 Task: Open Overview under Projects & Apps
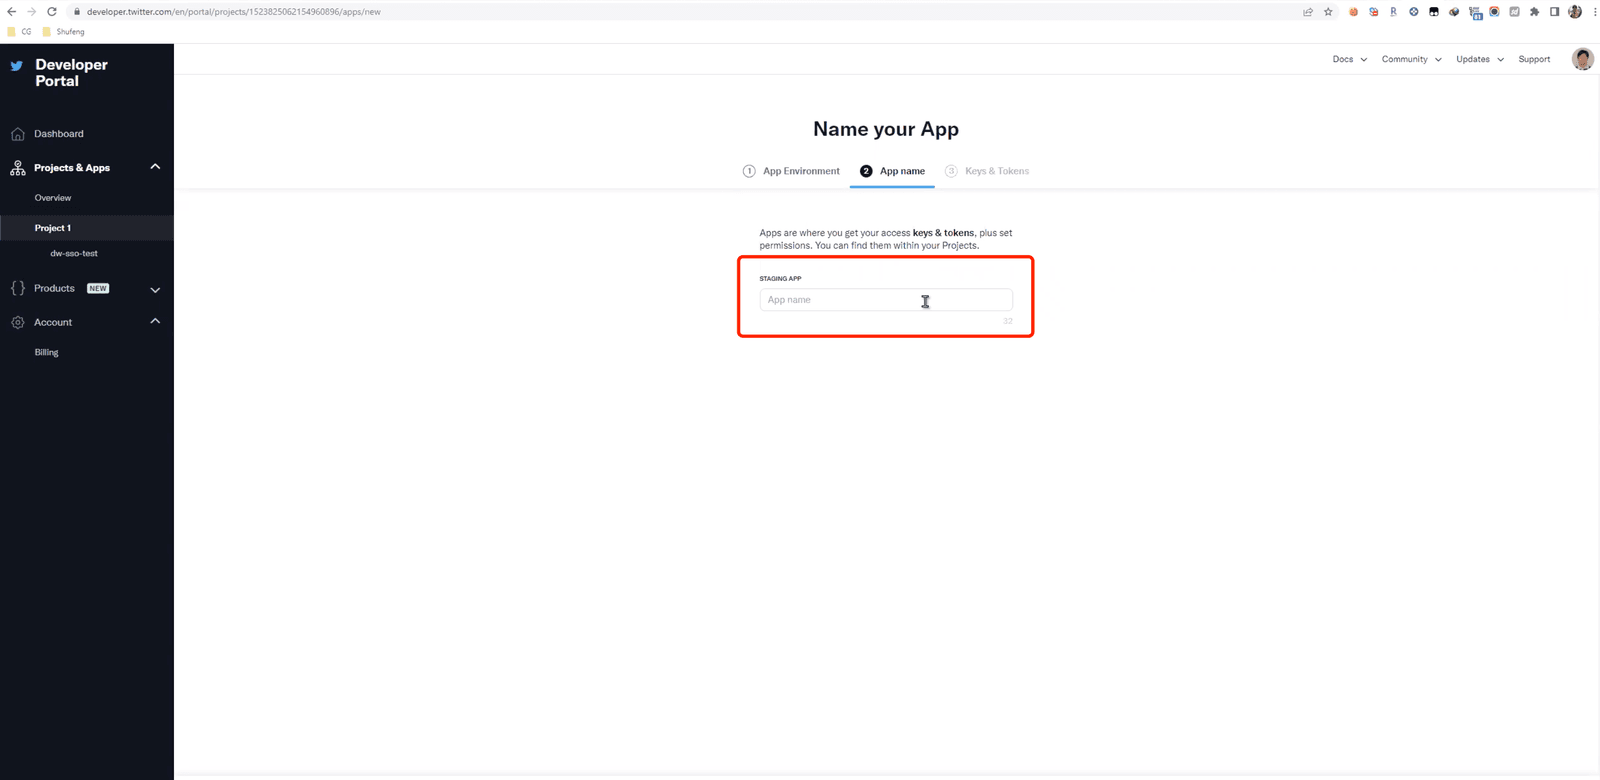(x=53, y=198)
